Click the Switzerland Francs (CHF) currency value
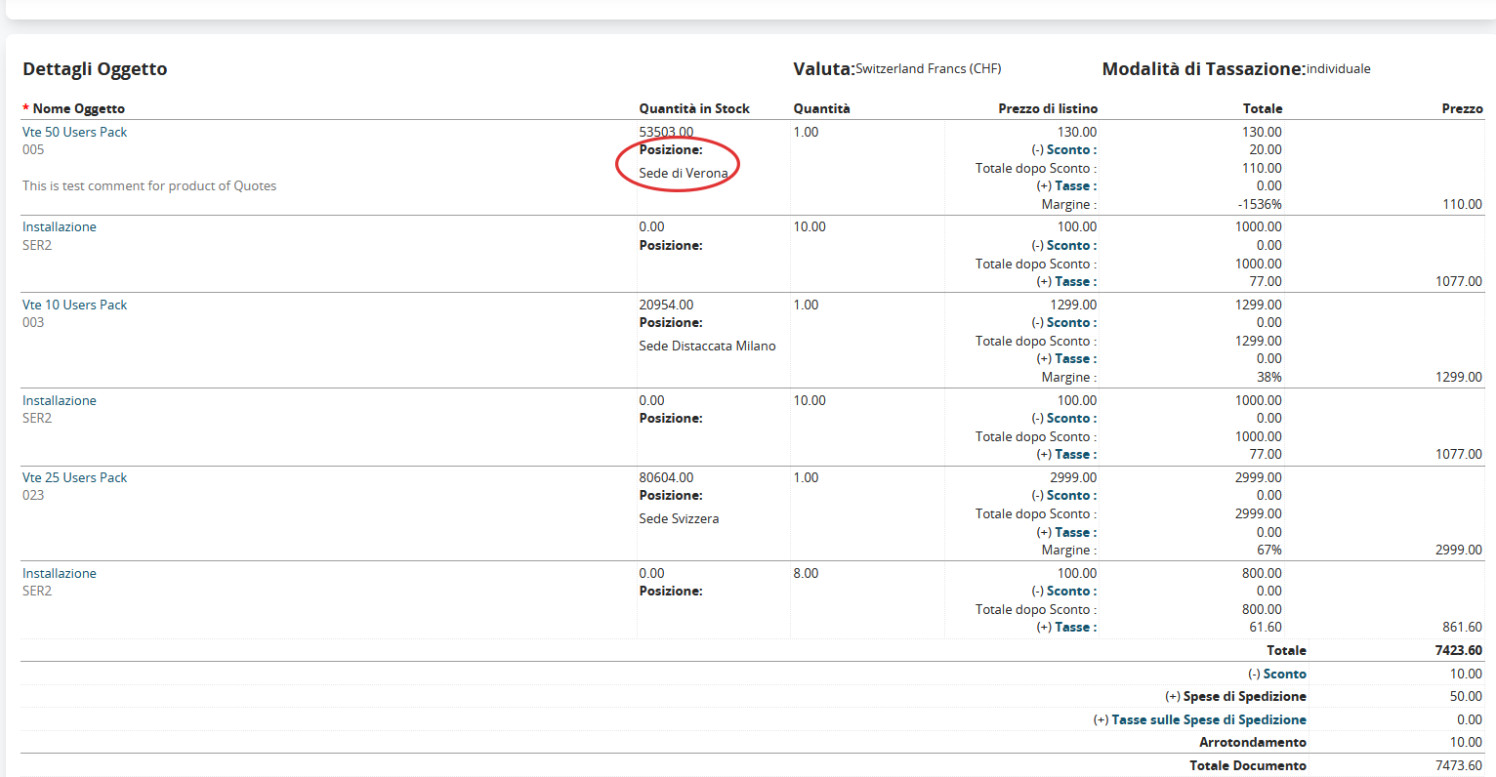This screenshot has height=777, width=1496. pyautogui.click(x=928, y=69)
